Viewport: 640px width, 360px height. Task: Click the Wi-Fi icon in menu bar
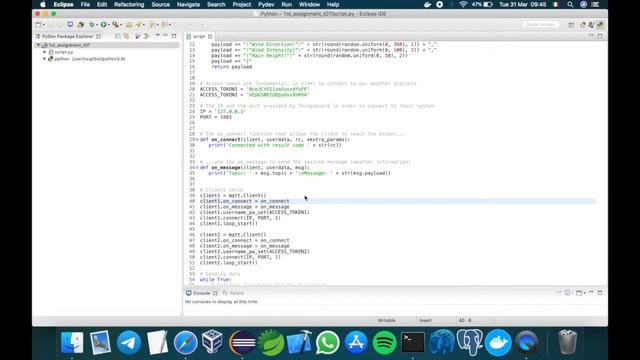pyautogui.click(x=463, y=4)
